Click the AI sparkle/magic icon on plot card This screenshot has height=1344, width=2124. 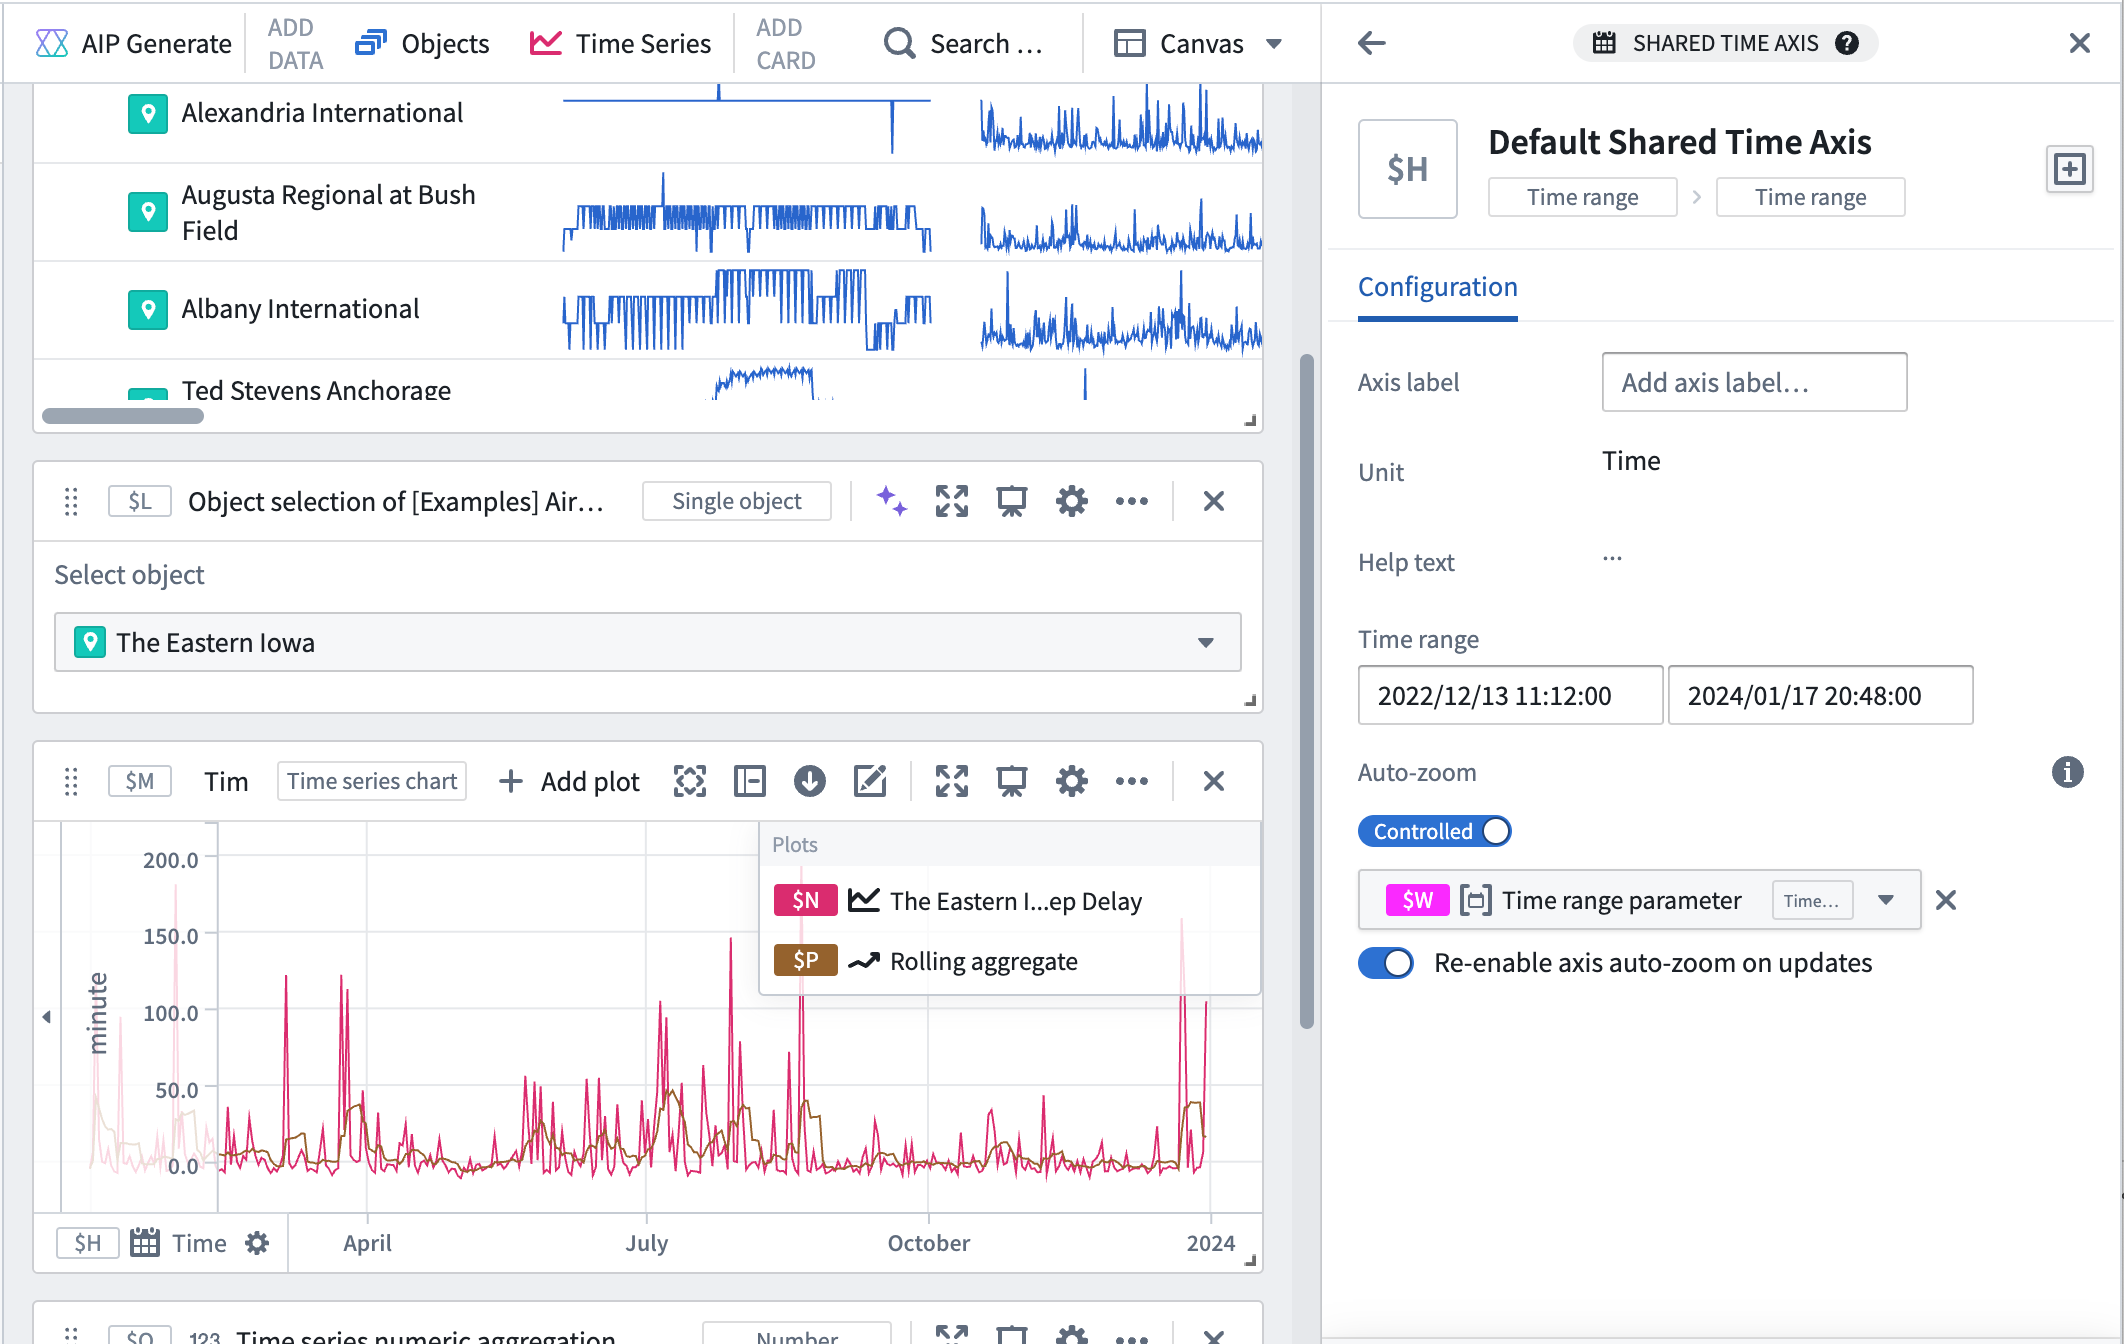click(889, 500)
